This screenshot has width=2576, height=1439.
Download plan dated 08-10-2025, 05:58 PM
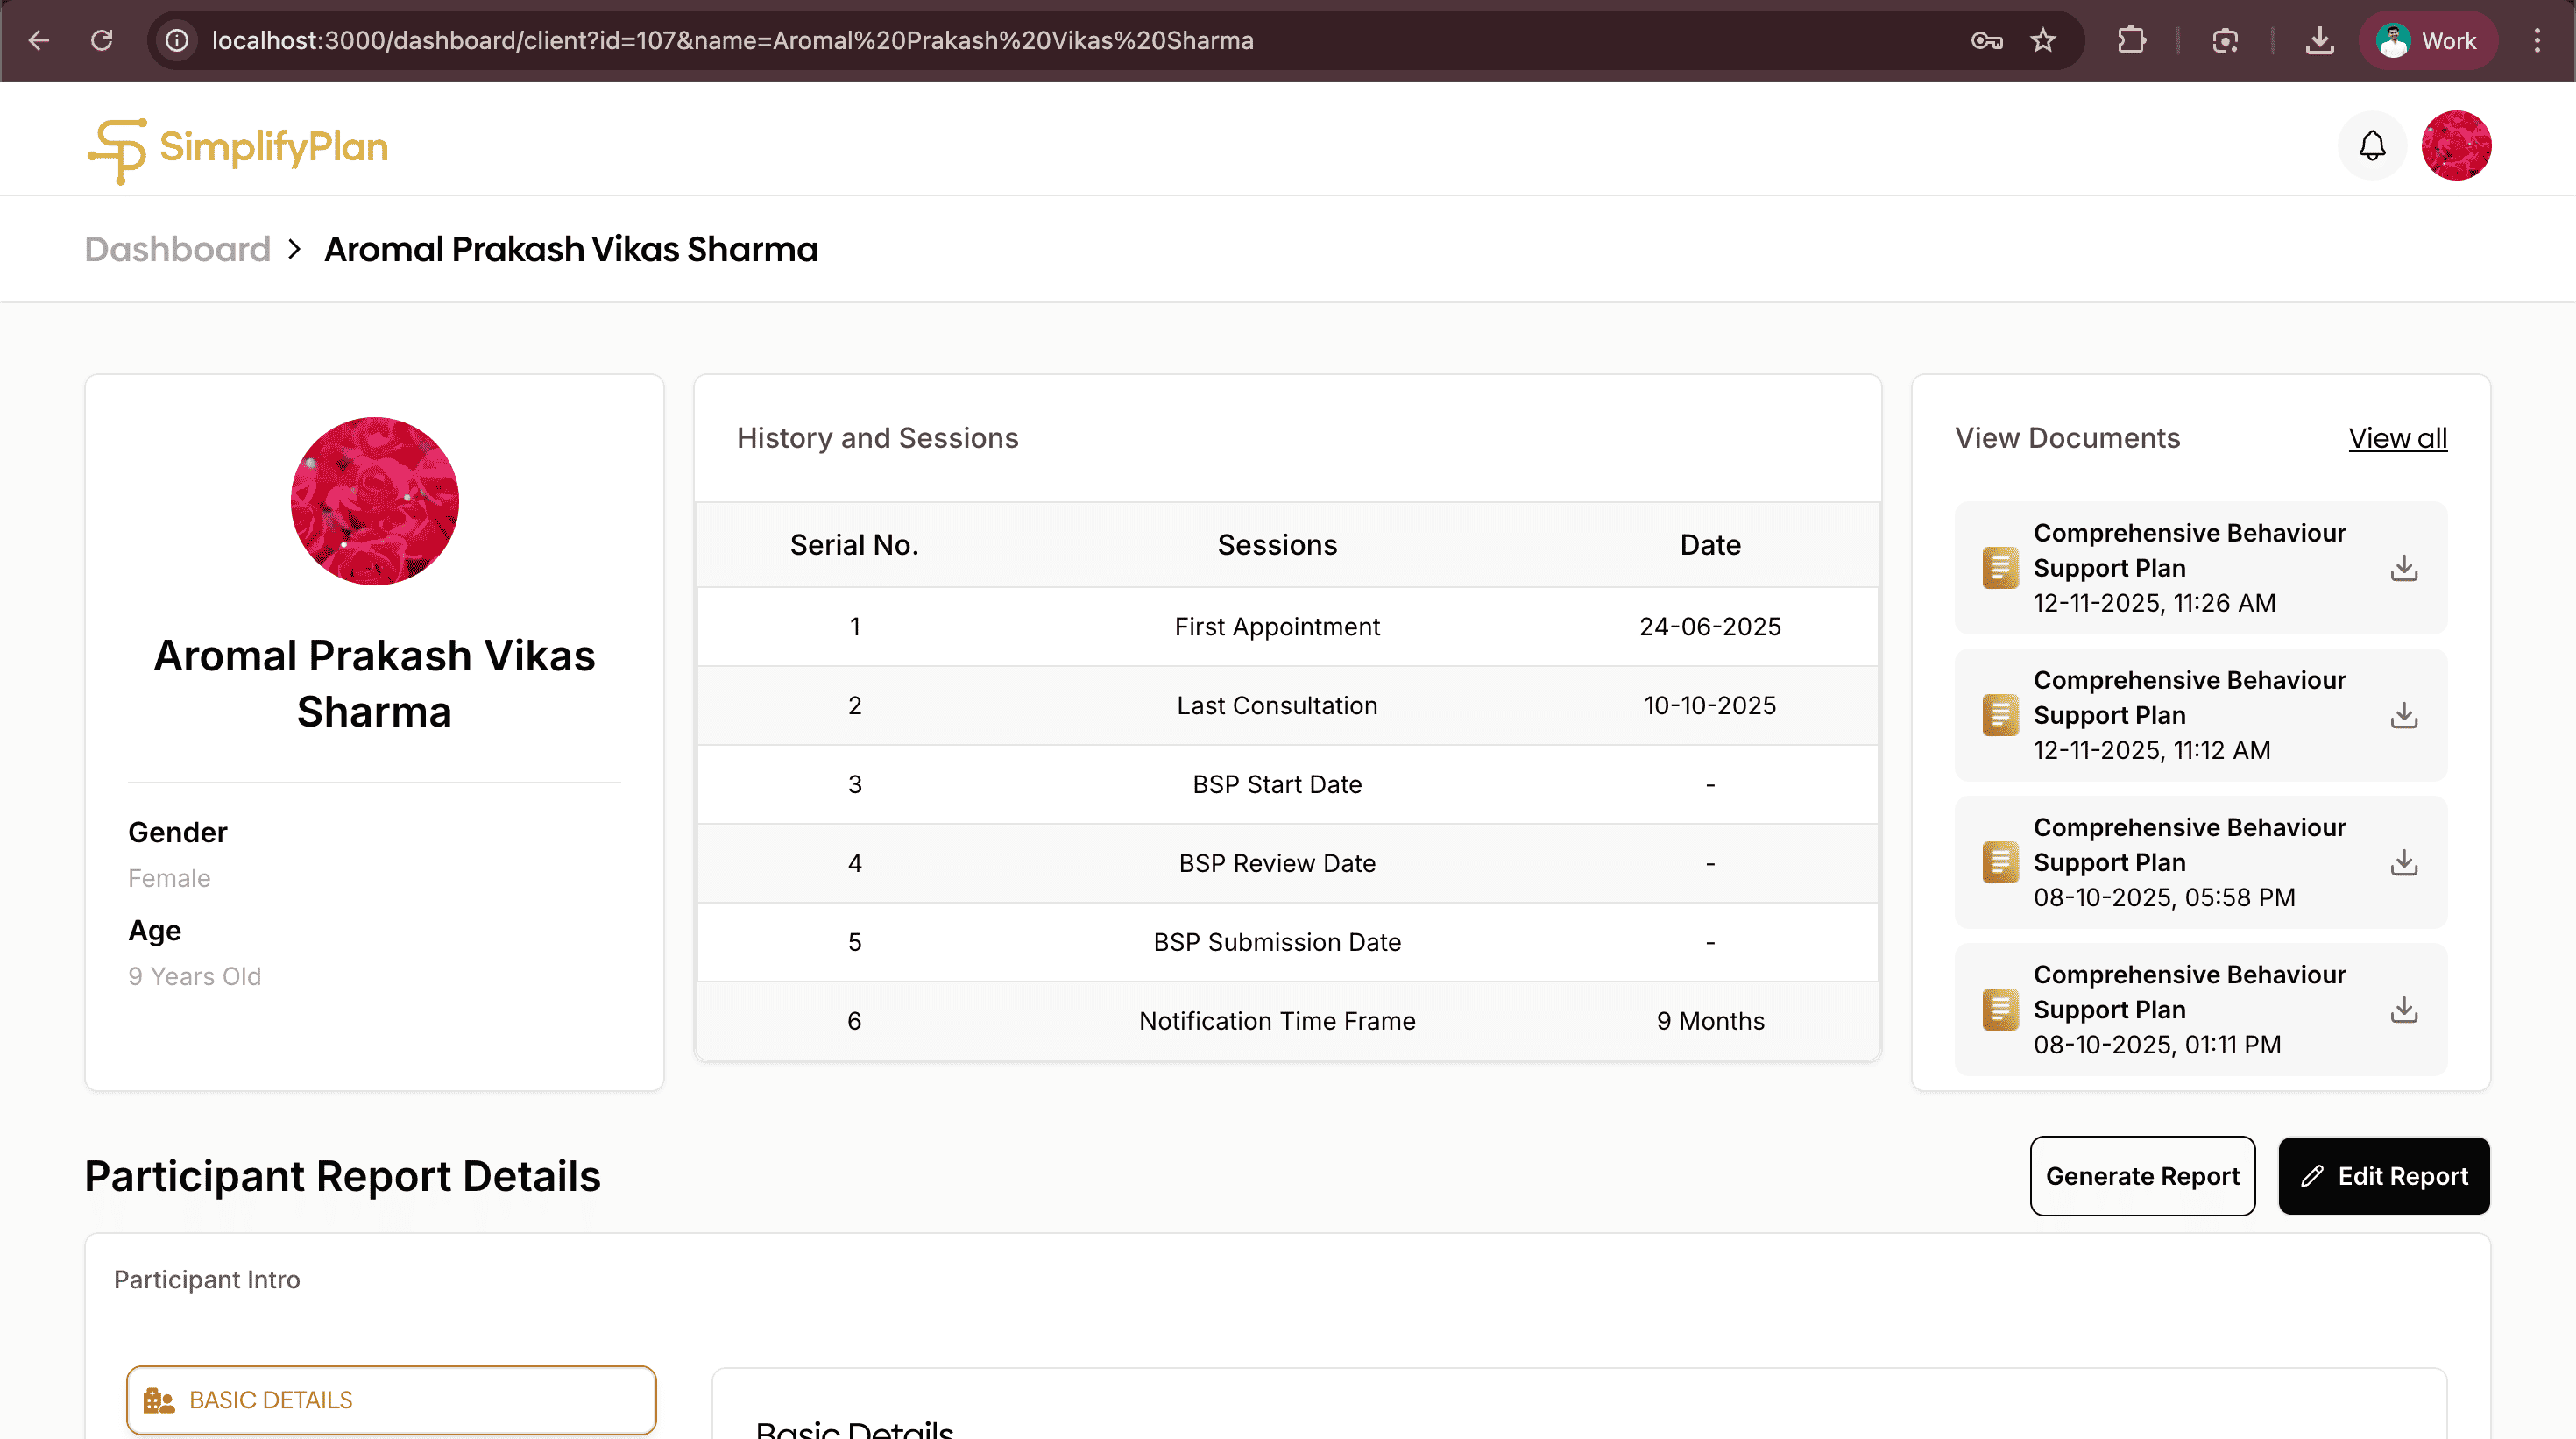(x=2403, y=862)
